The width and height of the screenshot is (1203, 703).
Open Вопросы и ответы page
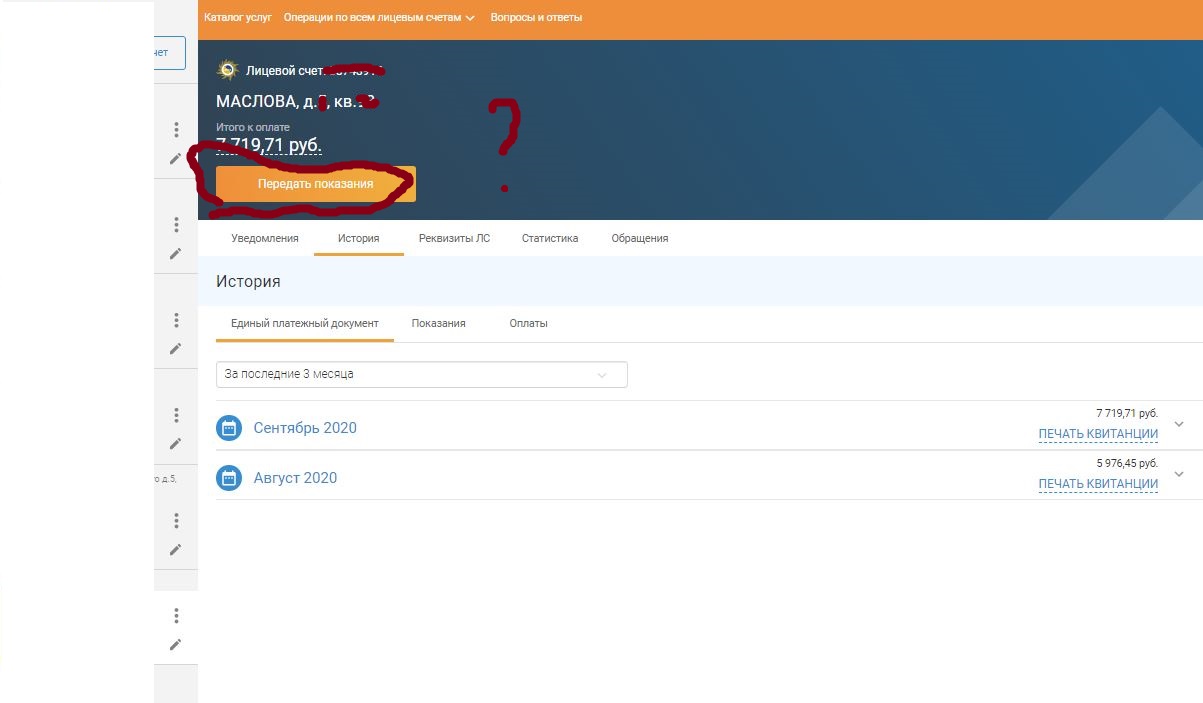pos(536,17)
